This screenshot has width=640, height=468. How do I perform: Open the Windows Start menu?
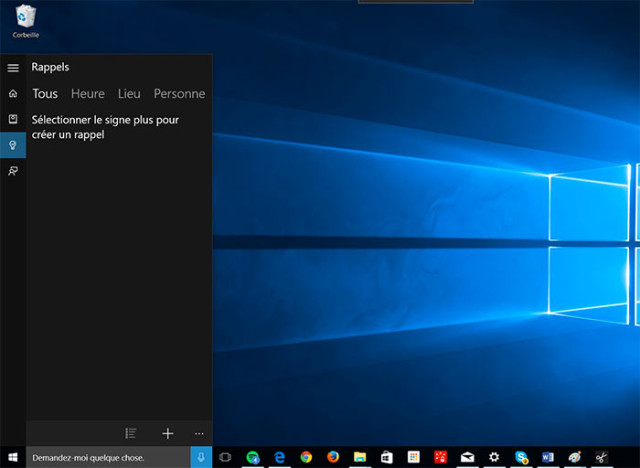click(13, 457)
